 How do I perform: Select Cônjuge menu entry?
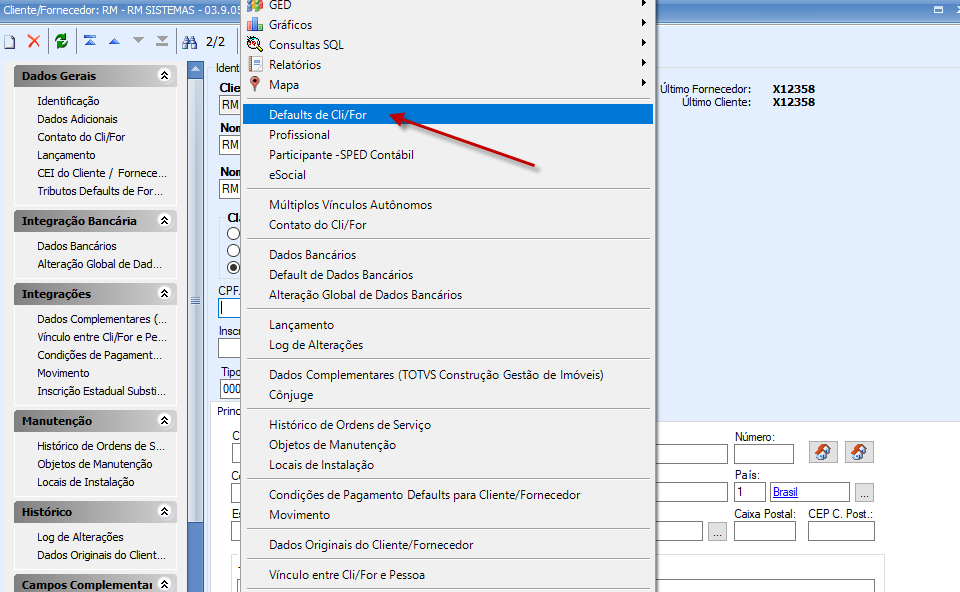click(448, 395)
